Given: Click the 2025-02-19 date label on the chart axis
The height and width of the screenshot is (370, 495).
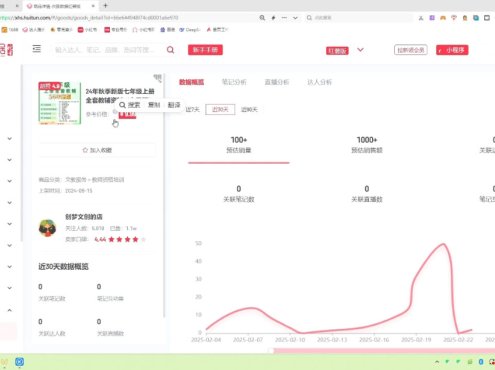Looking at the screenshot, I should (x=416, y=340).
